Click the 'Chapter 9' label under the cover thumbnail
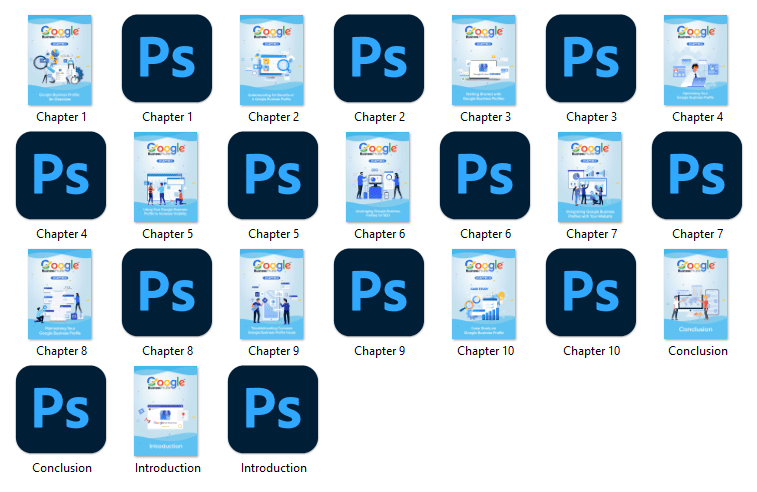 [274, 351]
